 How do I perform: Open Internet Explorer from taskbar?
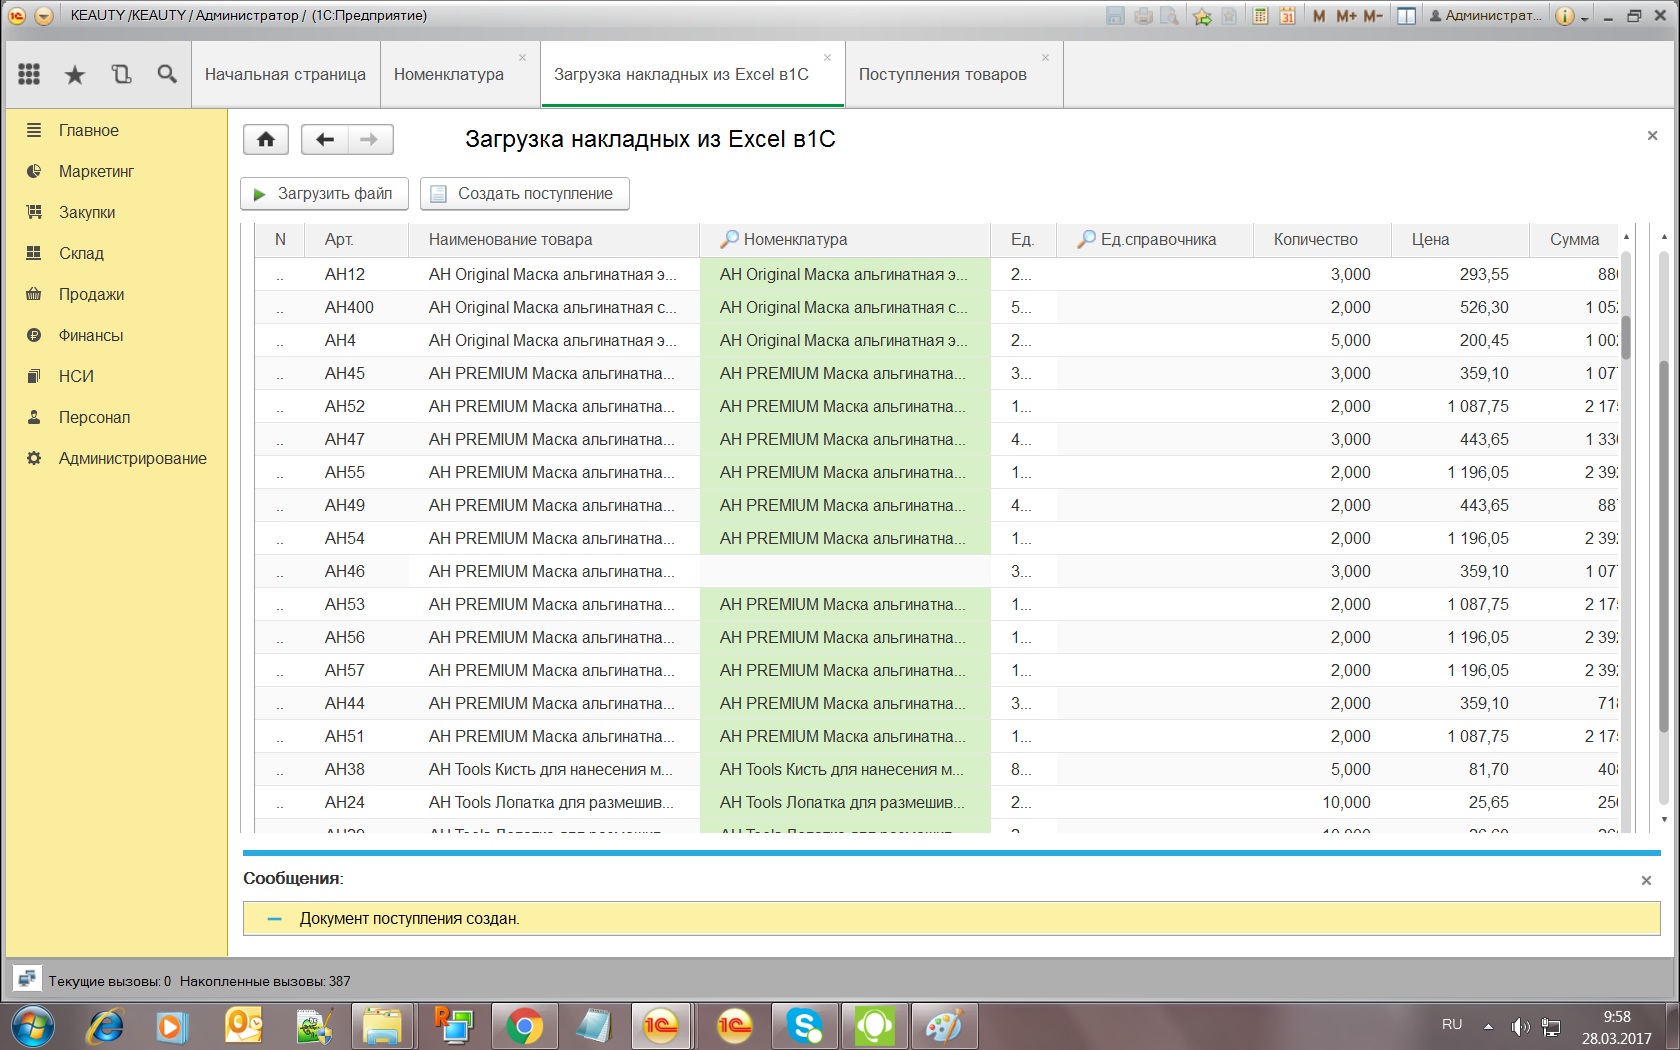105,1027
